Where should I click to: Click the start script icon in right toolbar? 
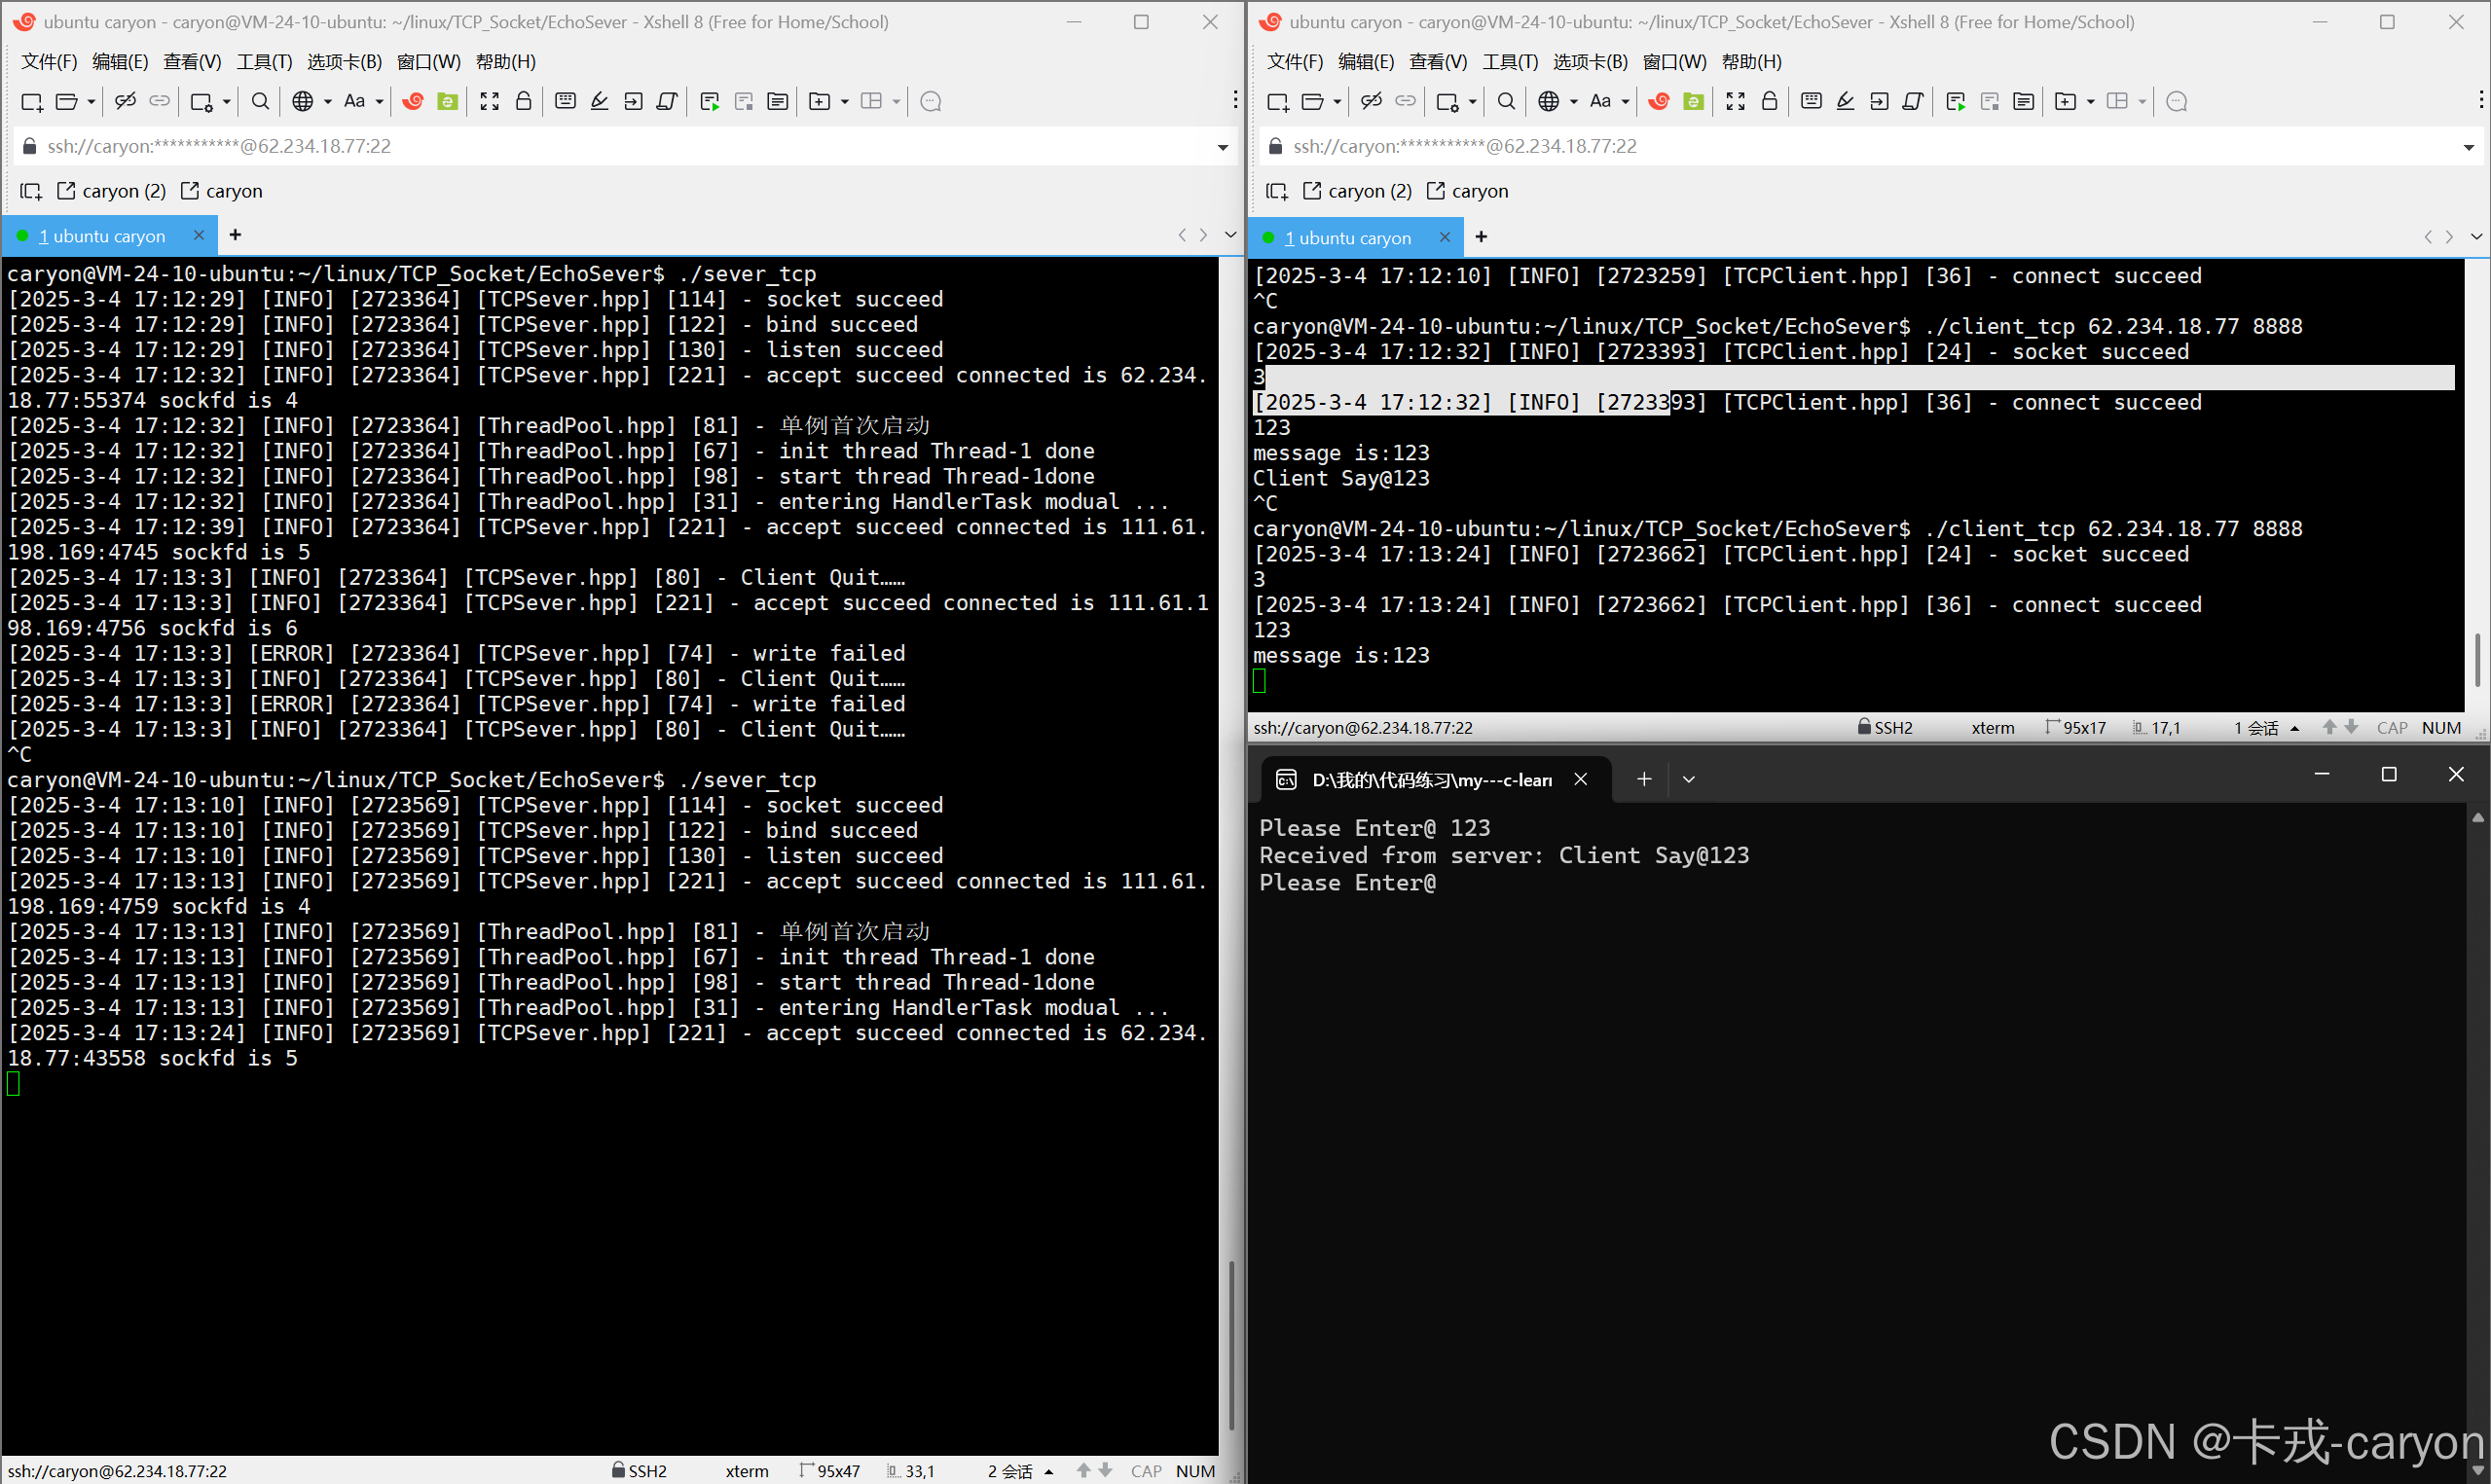1956,101
